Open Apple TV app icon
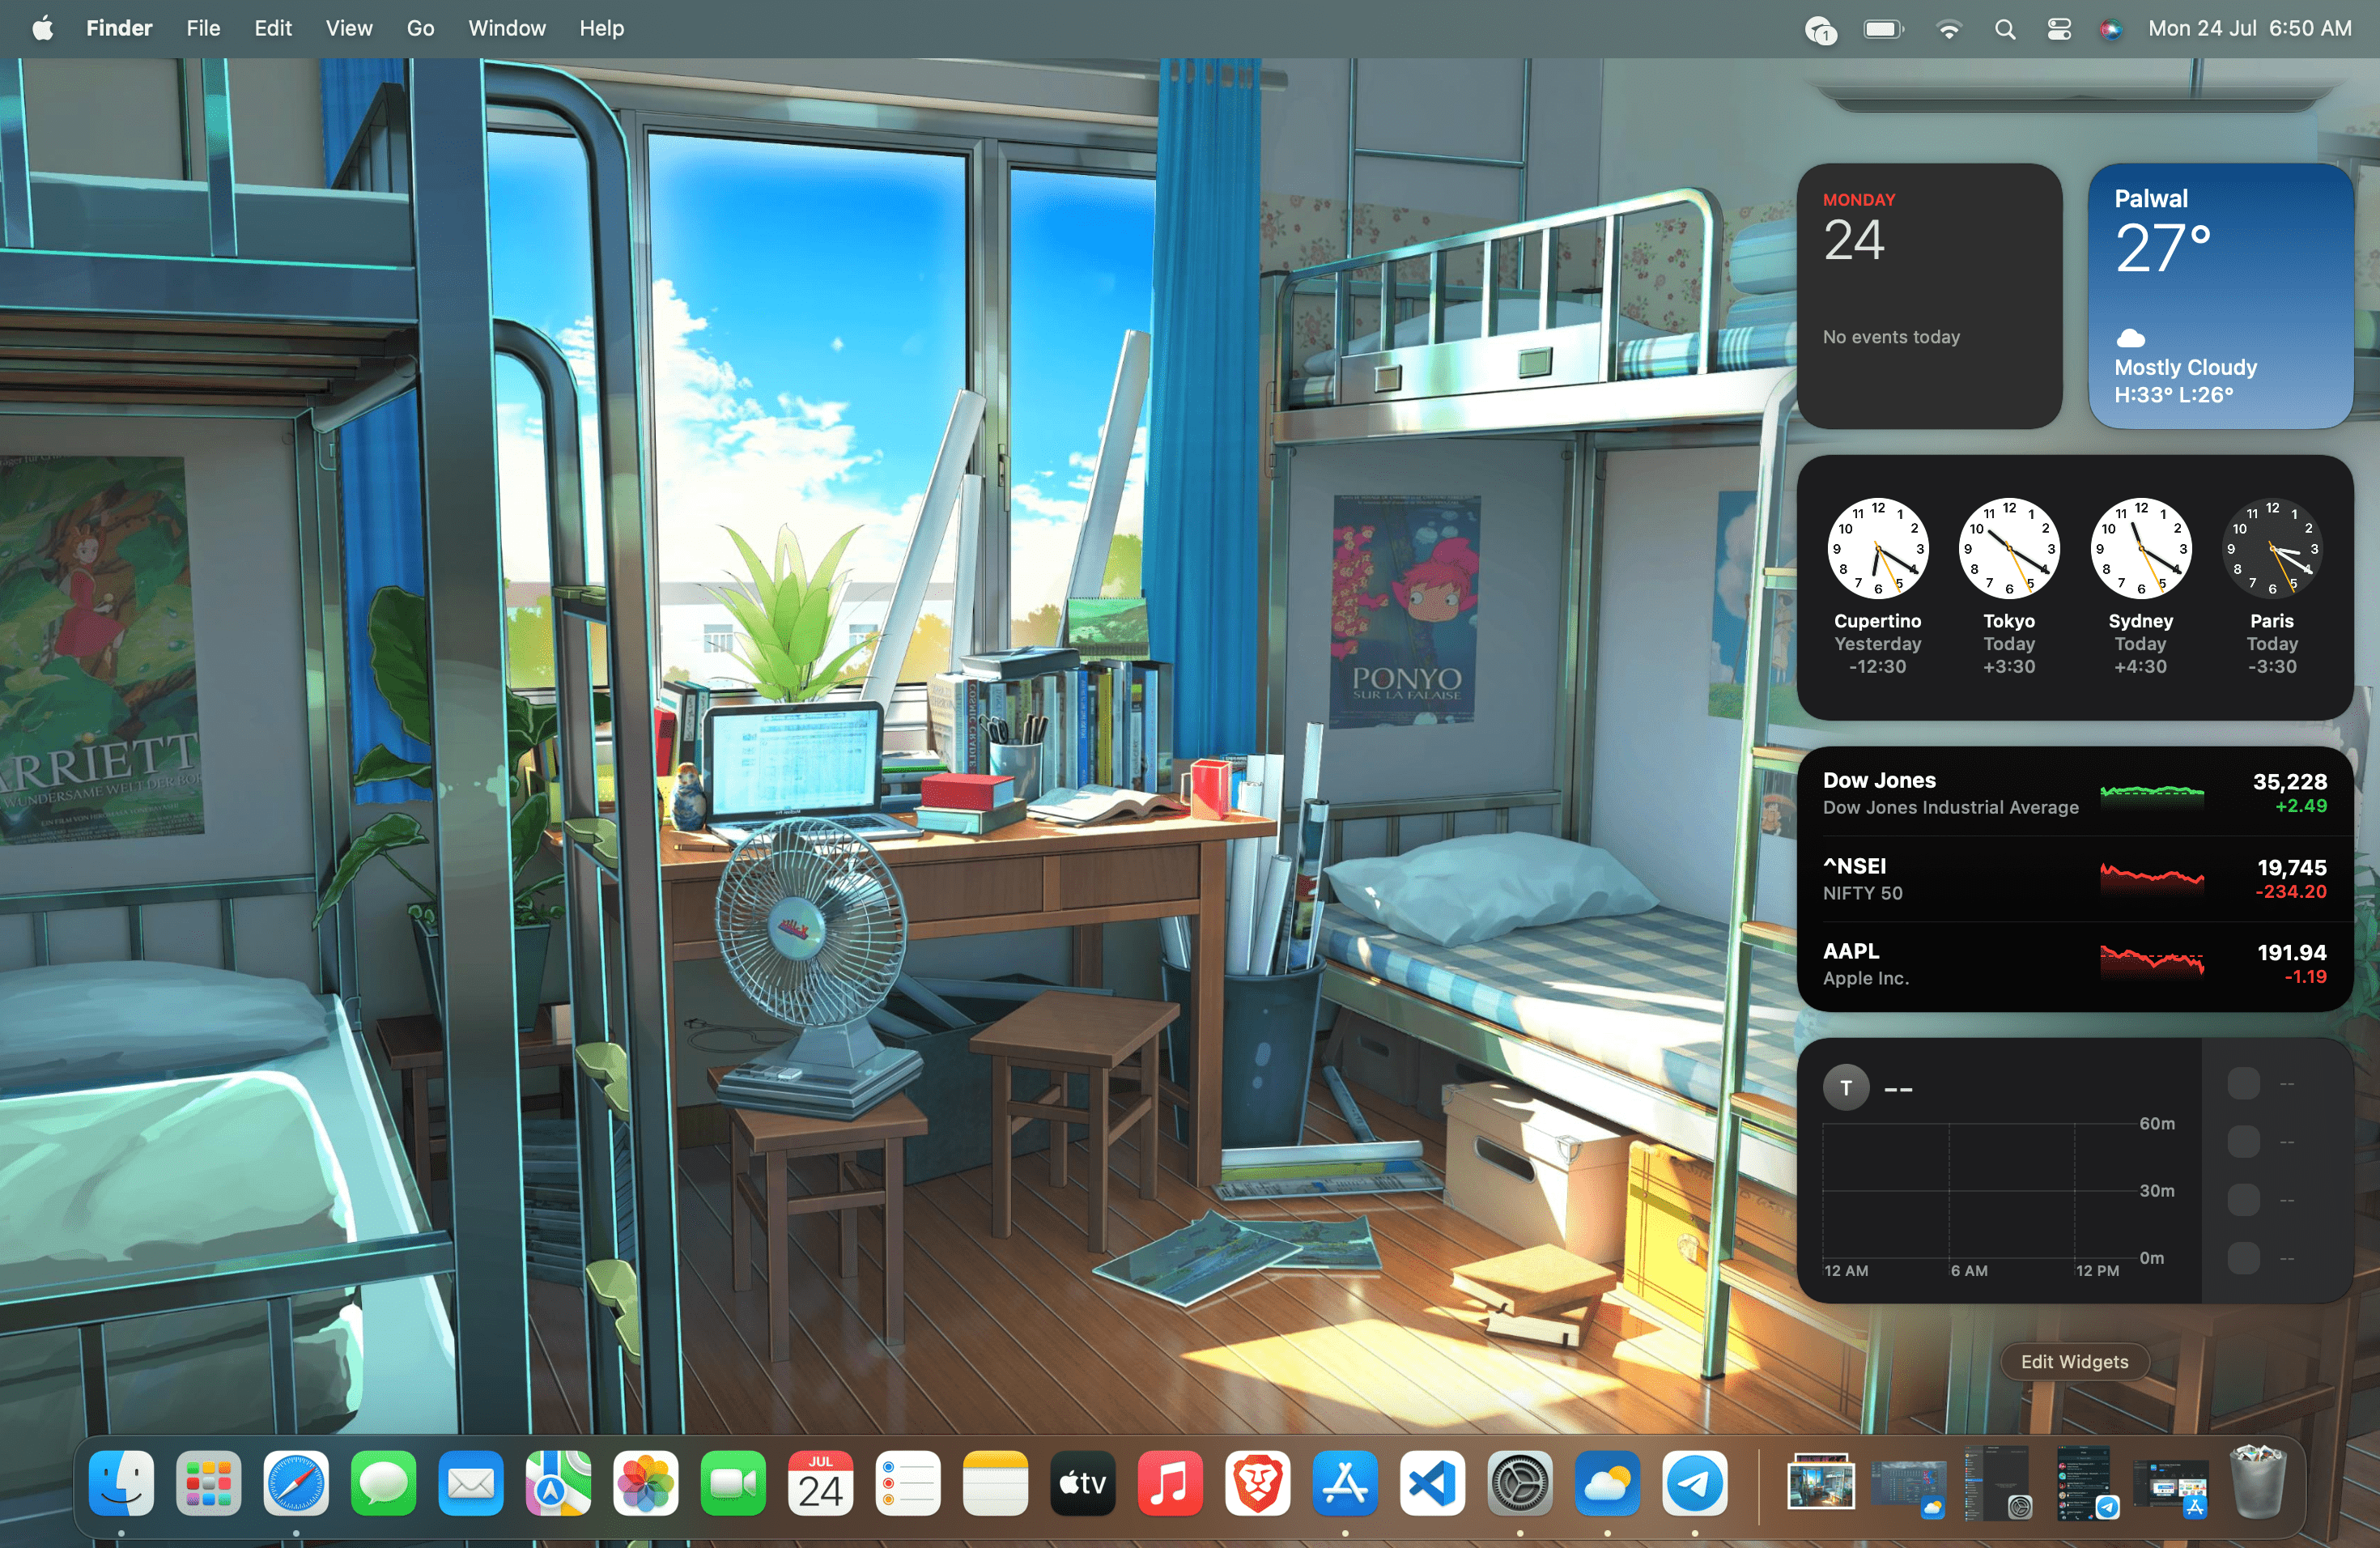 point(1082,1483)
